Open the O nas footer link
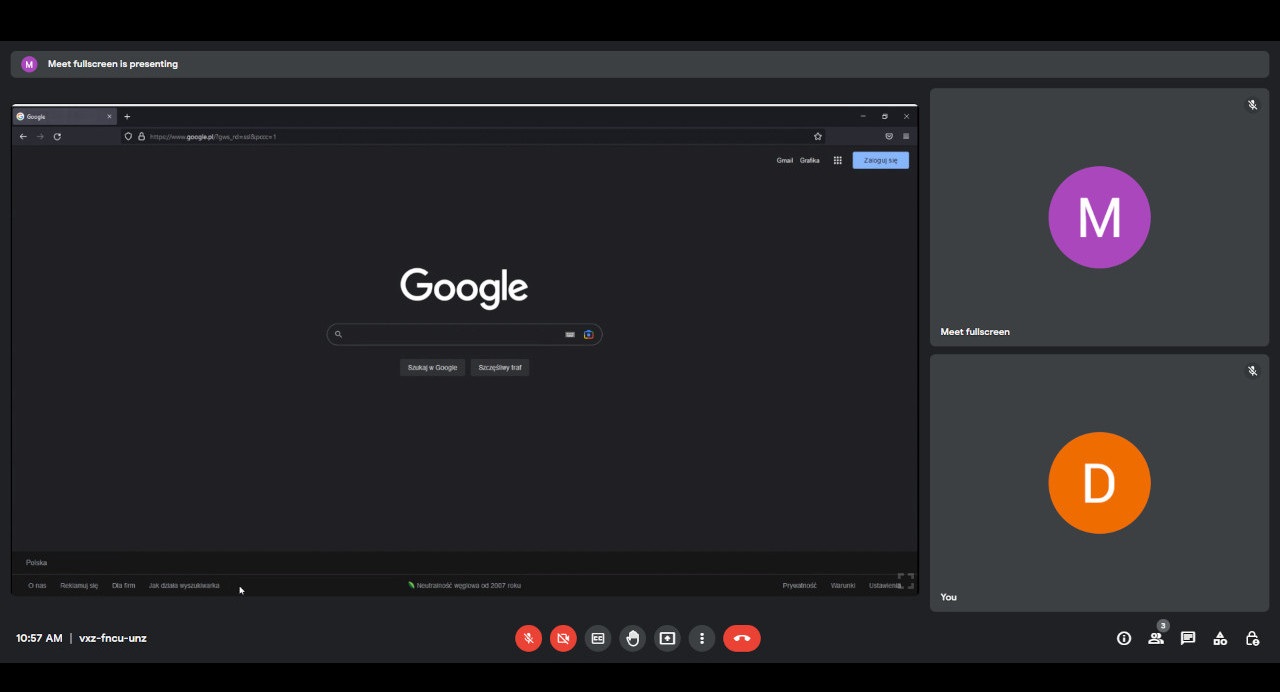Screen dimensions: 1280x692 (37, 585)
